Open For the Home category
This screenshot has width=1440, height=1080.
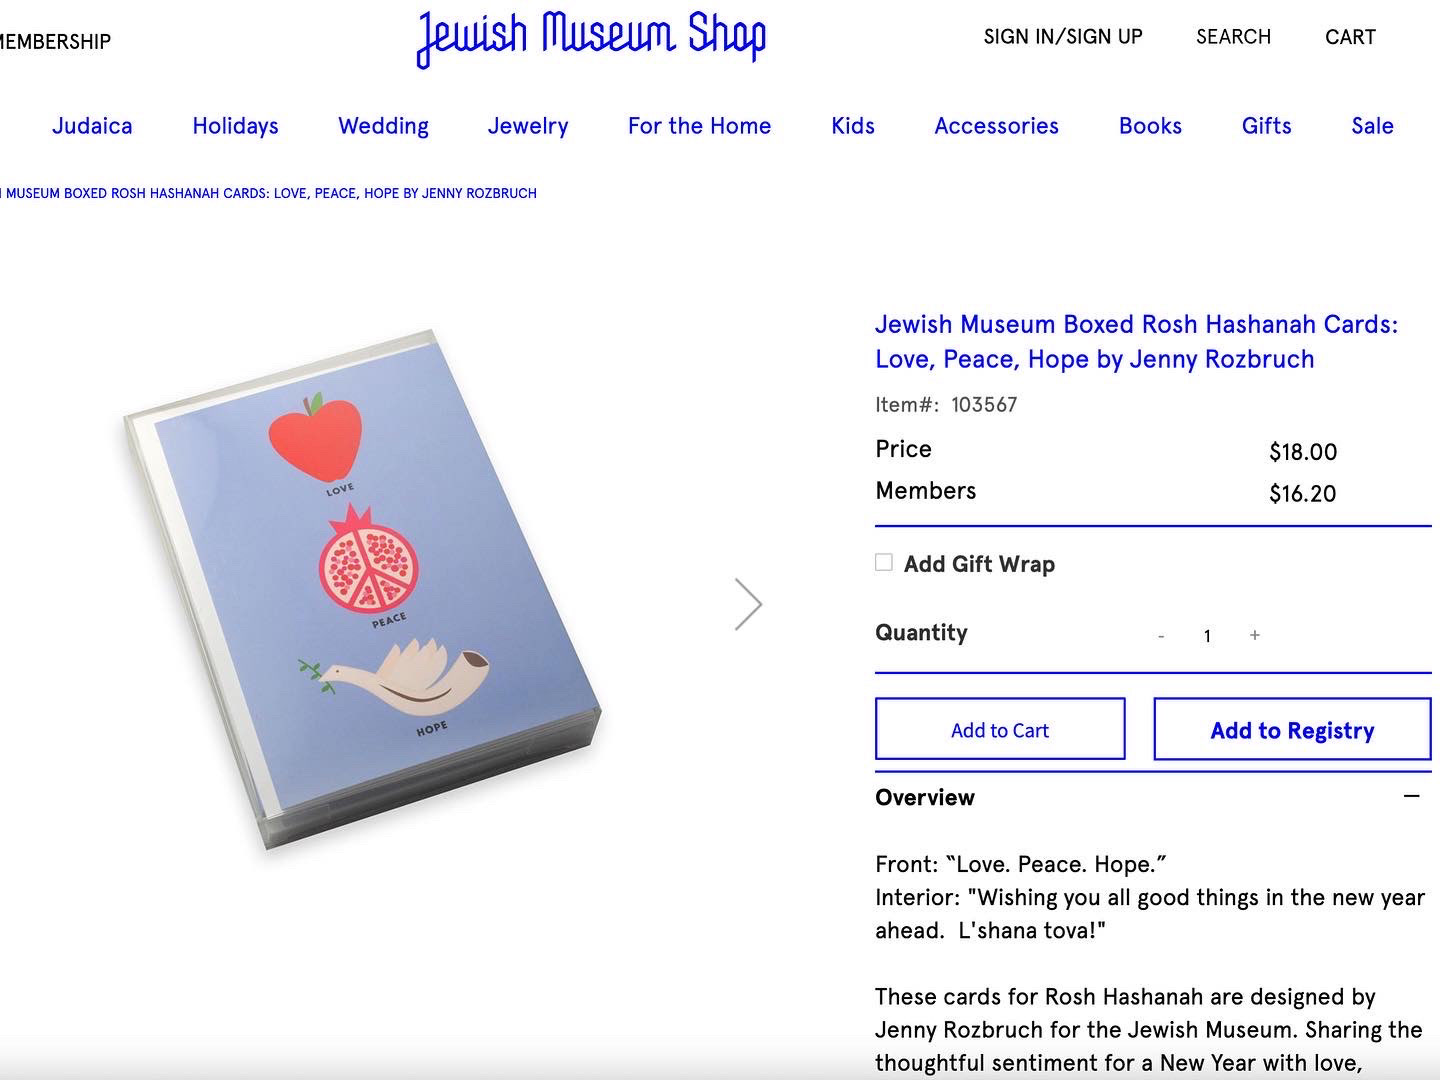tap(699, 126)
